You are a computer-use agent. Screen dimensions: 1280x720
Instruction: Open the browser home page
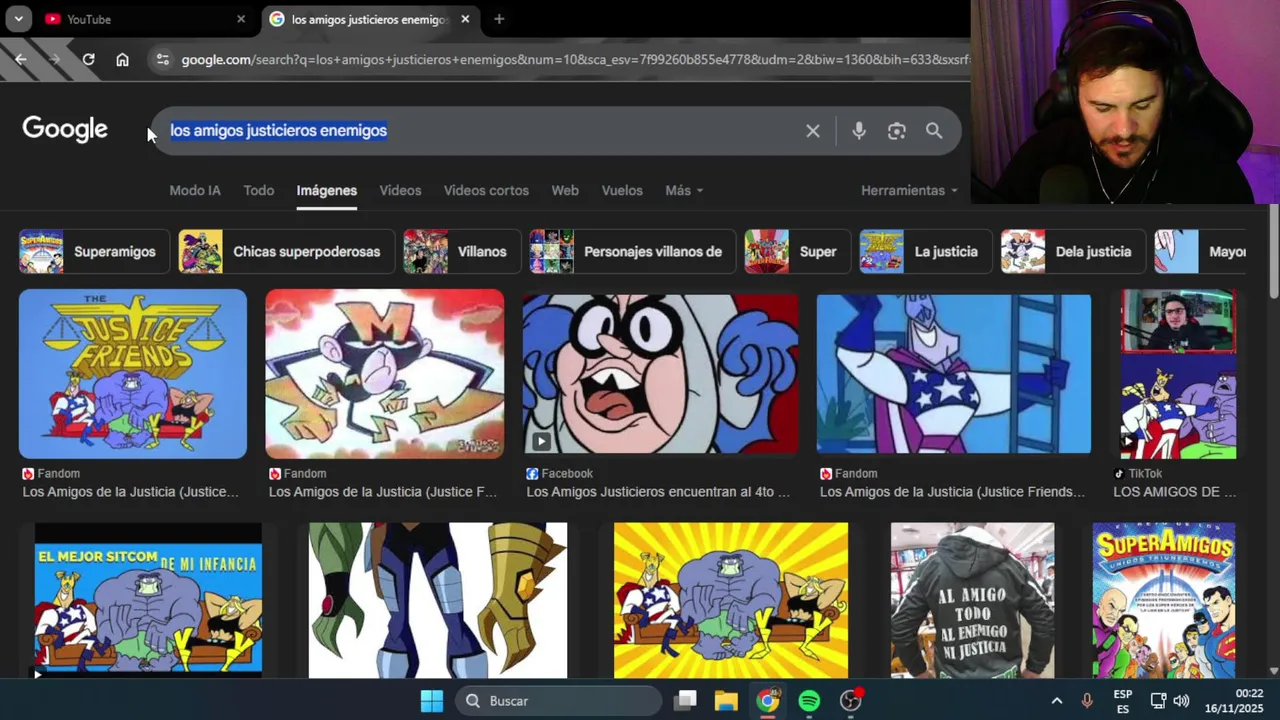(122, 60)
